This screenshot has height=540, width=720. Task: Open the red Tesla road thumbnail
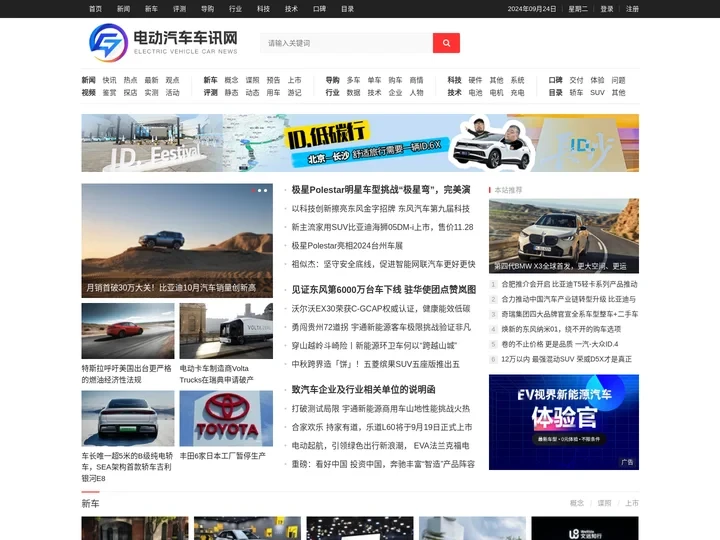128,331
